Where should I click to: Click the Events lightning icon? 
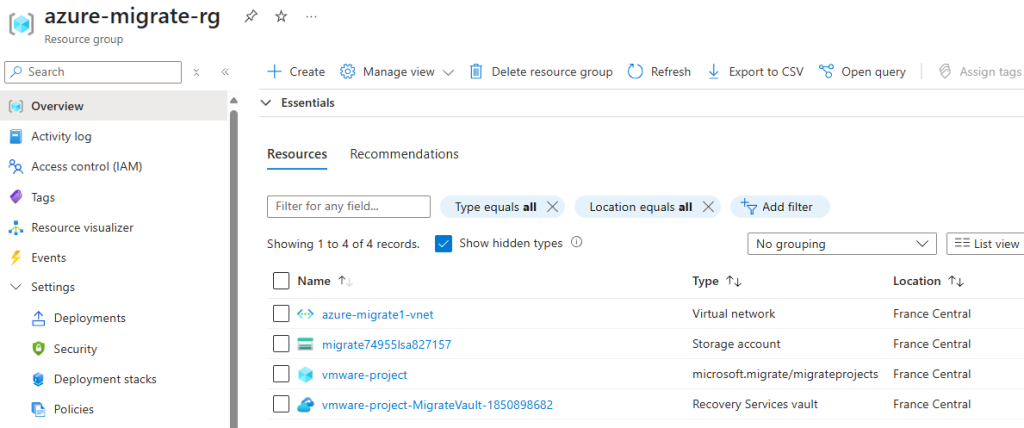pyautogui.click(x=16, y=257)
